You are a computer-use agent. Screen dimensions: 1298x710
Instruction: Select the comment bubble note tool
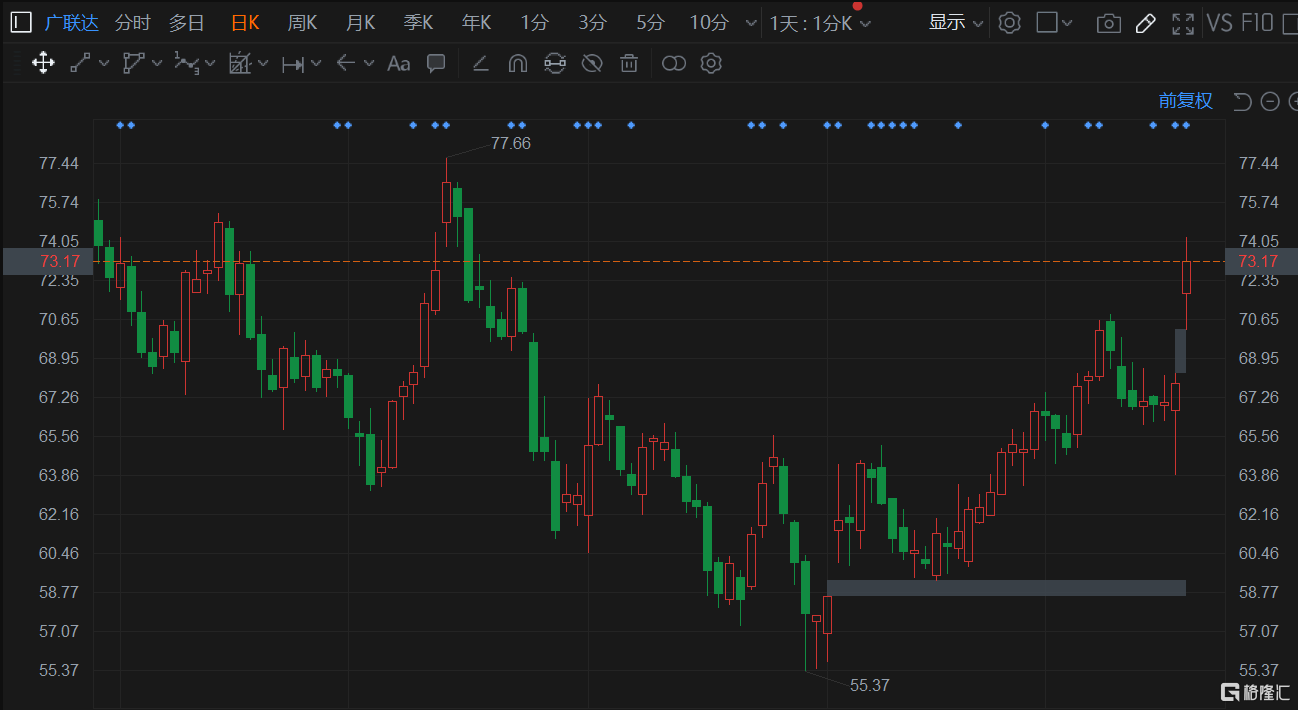436,64
